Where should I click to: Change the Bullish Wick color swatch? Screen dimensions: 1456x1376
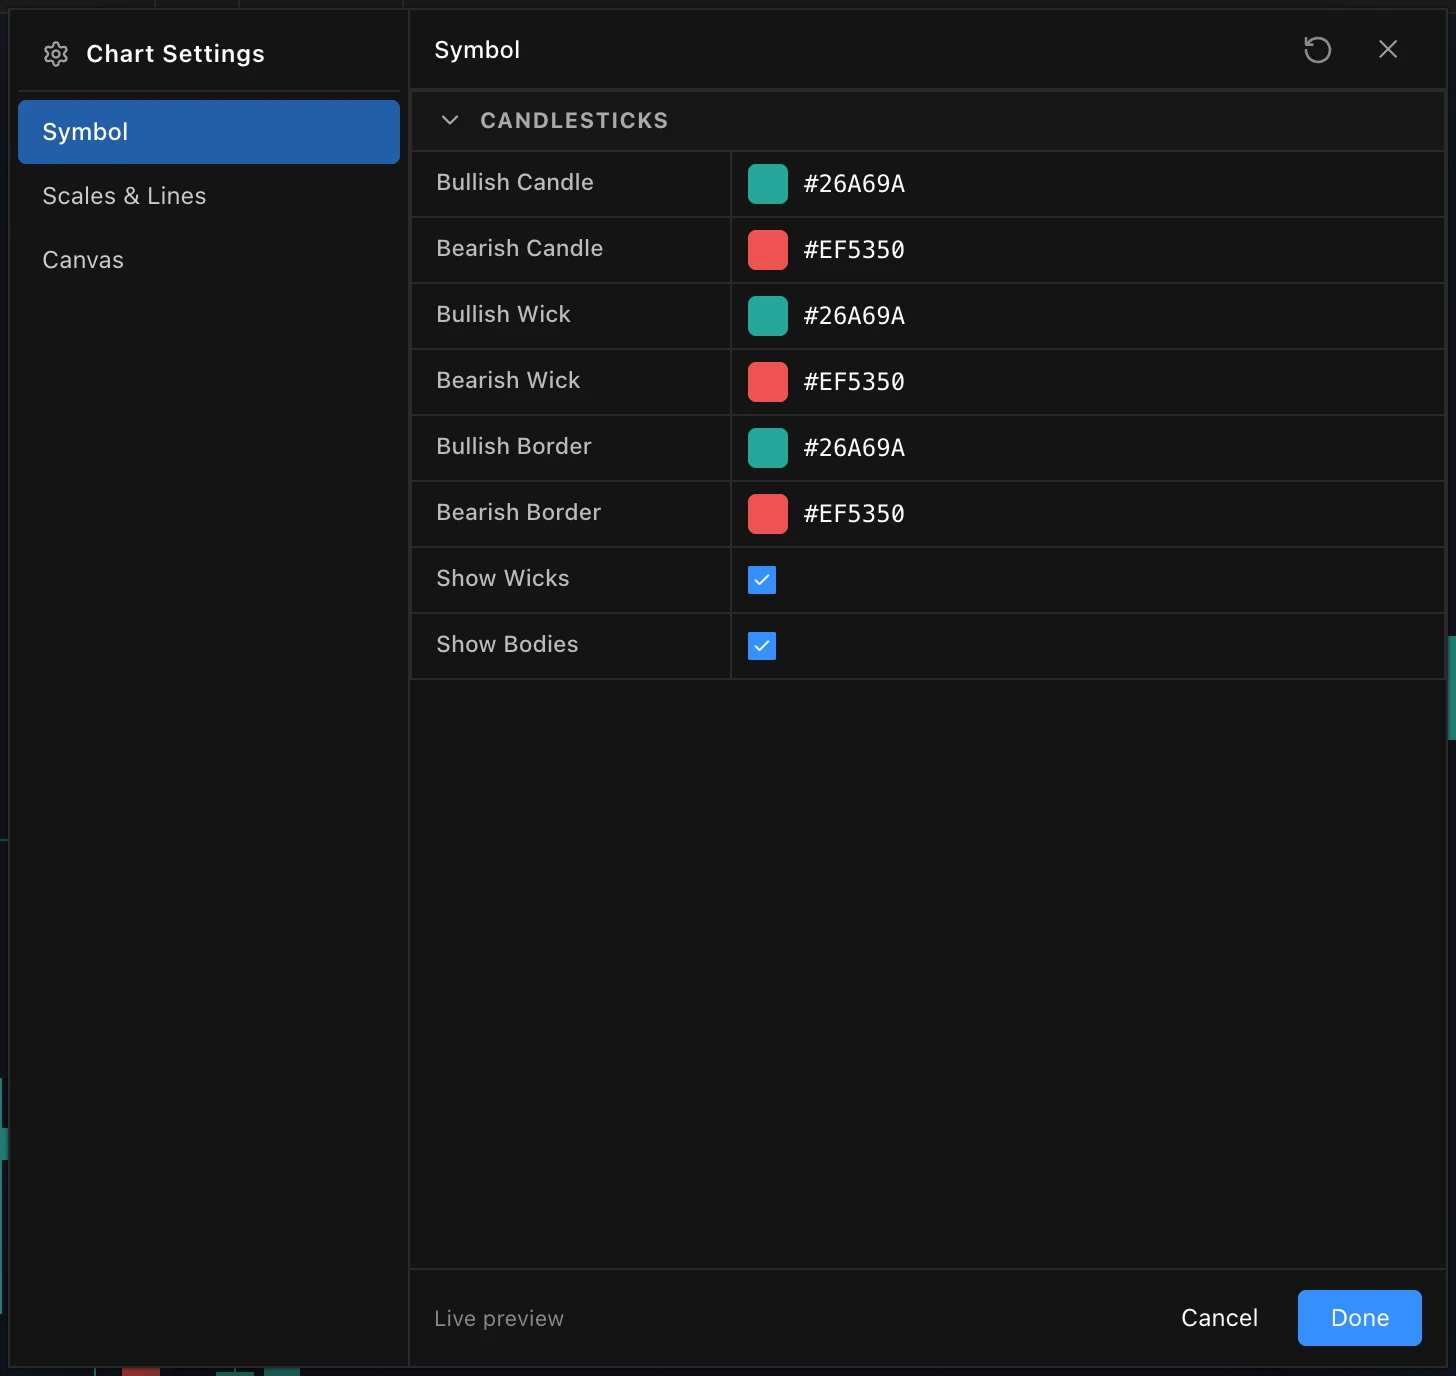click(768, 316)
